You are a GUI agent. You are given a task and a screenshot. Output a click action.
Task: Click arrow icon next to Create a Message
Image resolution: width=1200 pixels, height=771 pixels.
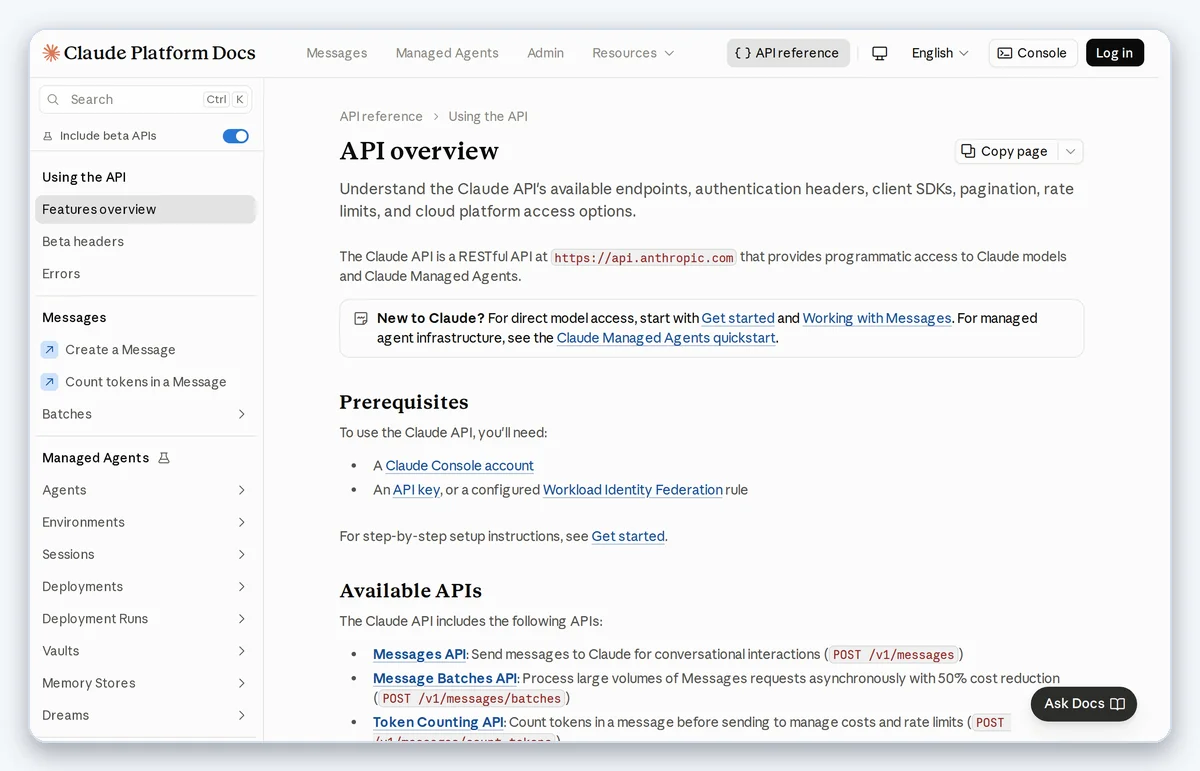click(49, 350)
